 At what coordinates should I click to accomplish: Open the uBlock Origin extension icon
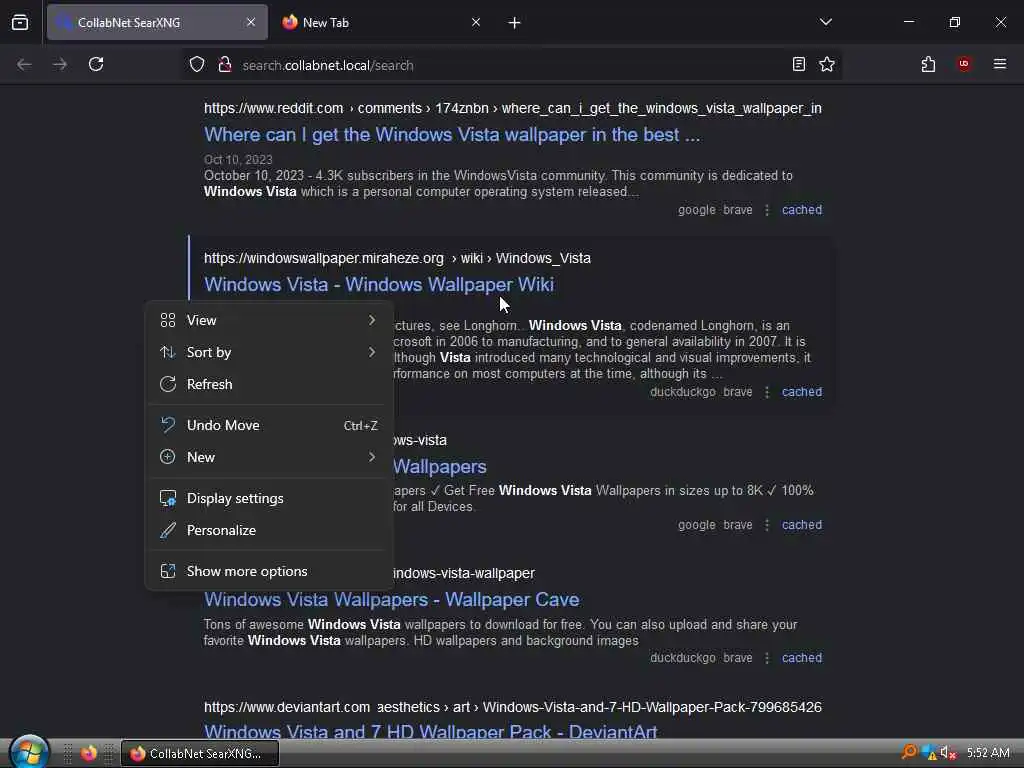pyautogui.click(x=964, y=64)
